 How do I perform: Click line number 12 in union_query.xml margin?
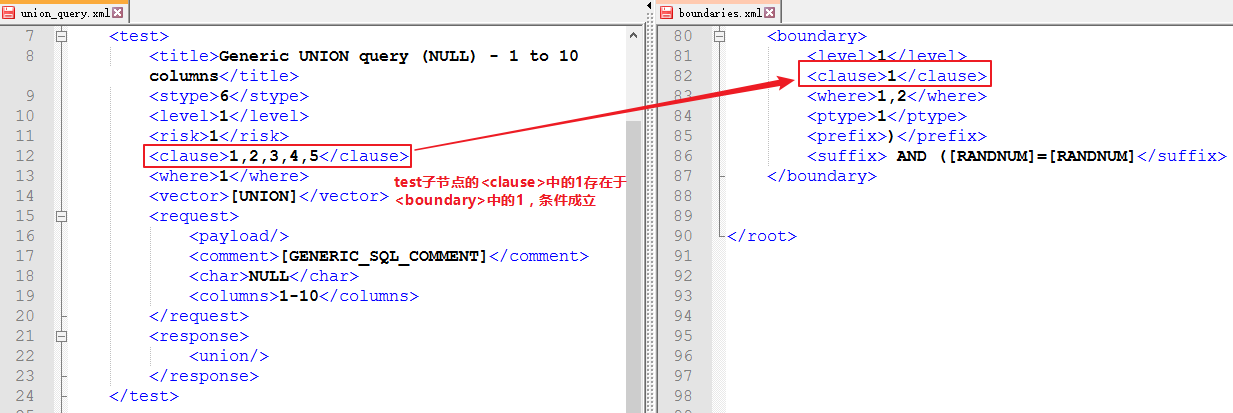[x=24, y=156]
